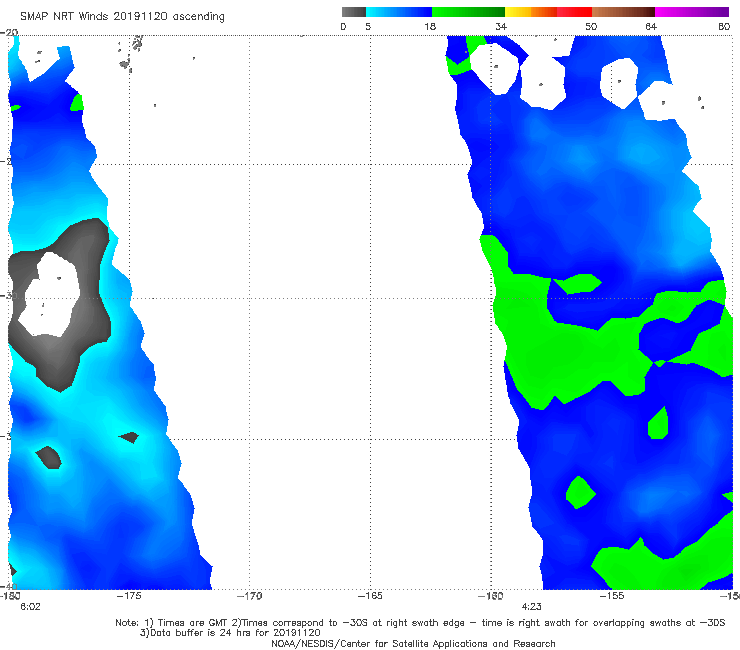Screen dimensions: 740x650
Task: Select the gray segment of the color bar
Action: [x=354, y=12]
